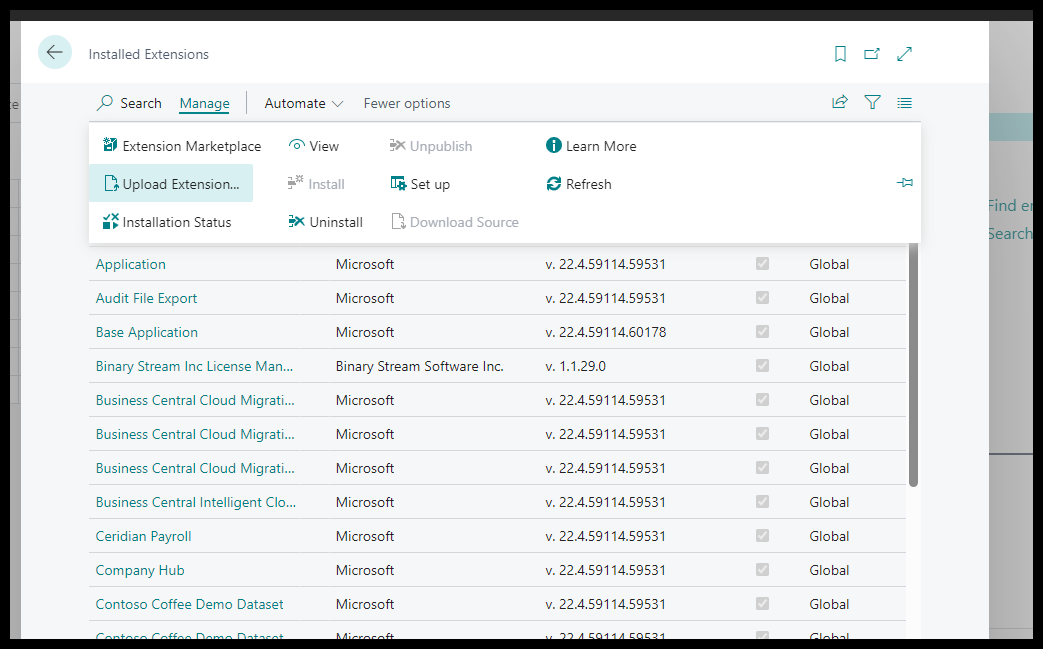Select Uninstall in the Manage menu

[326, 222]
